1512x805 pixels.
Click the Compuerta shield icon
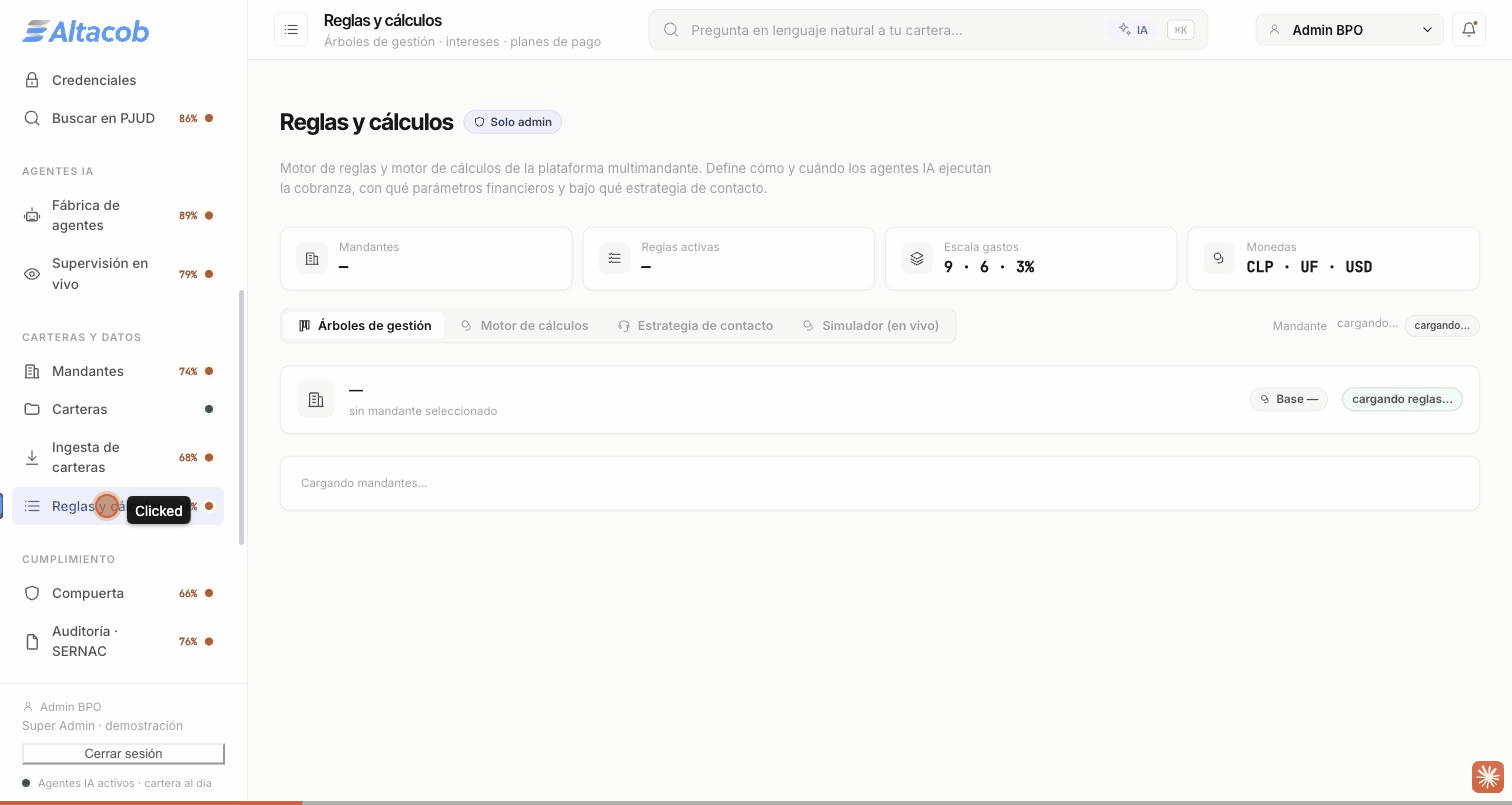pos(32,593)
